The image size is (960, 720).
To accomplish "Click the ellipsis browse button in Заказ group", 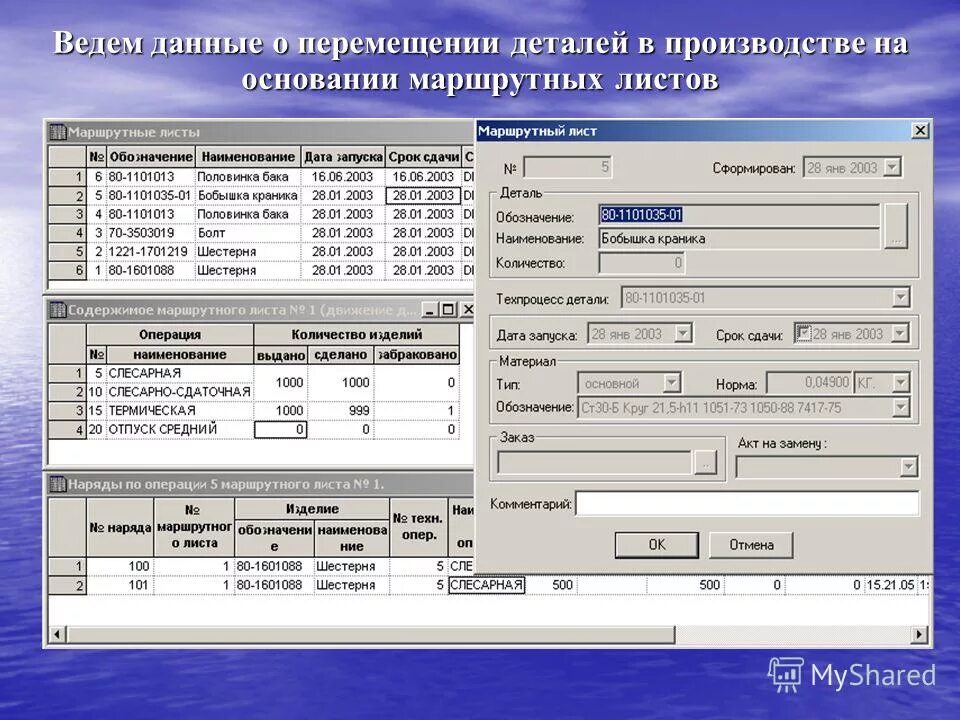I will click(707, 462).
